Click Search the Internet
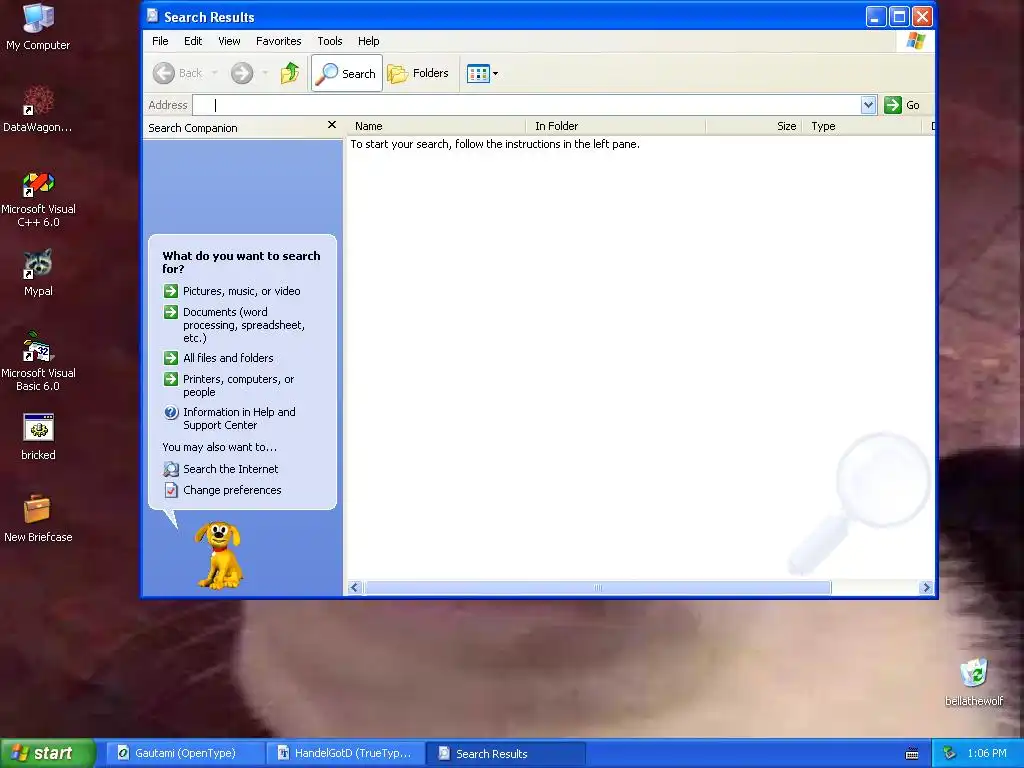This screenshot has width=1024, height=768. point(221,469)
